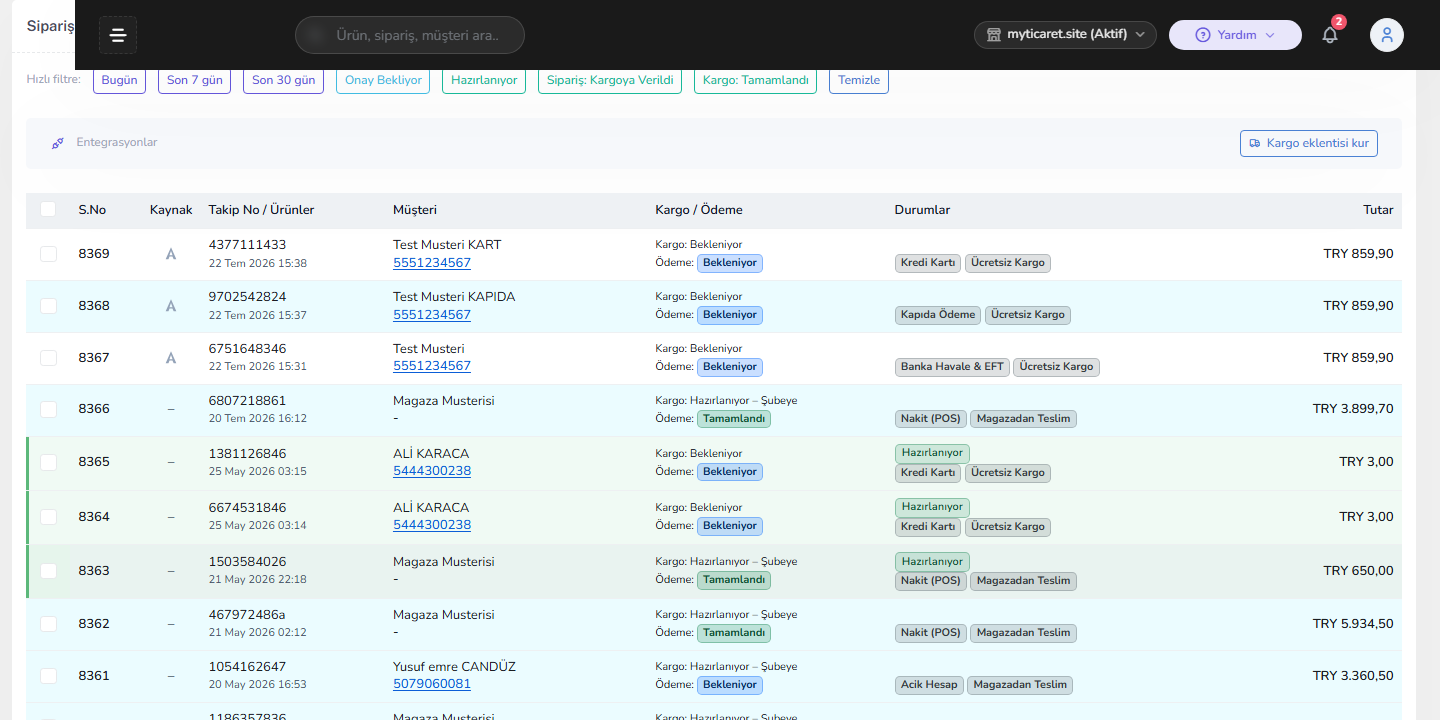Click the Kargo eklentisi kur button
The image size is (1440, 720).
pyautogui.click(x=1309, y=144)
